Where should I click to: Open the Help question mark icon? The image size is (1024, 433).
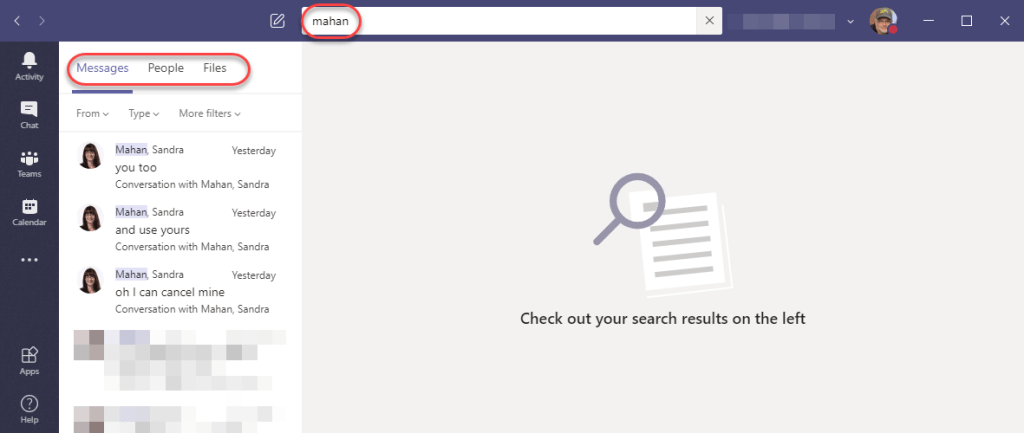click(29, 409)
